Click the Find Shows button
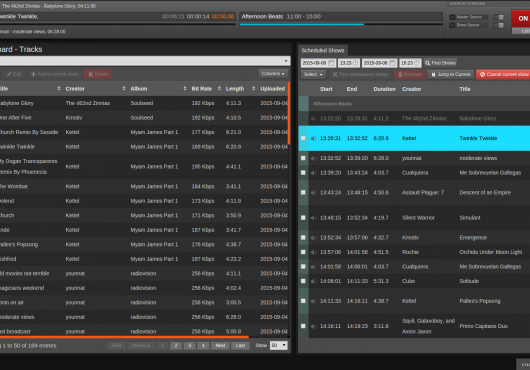 click(x=440, y=63)
